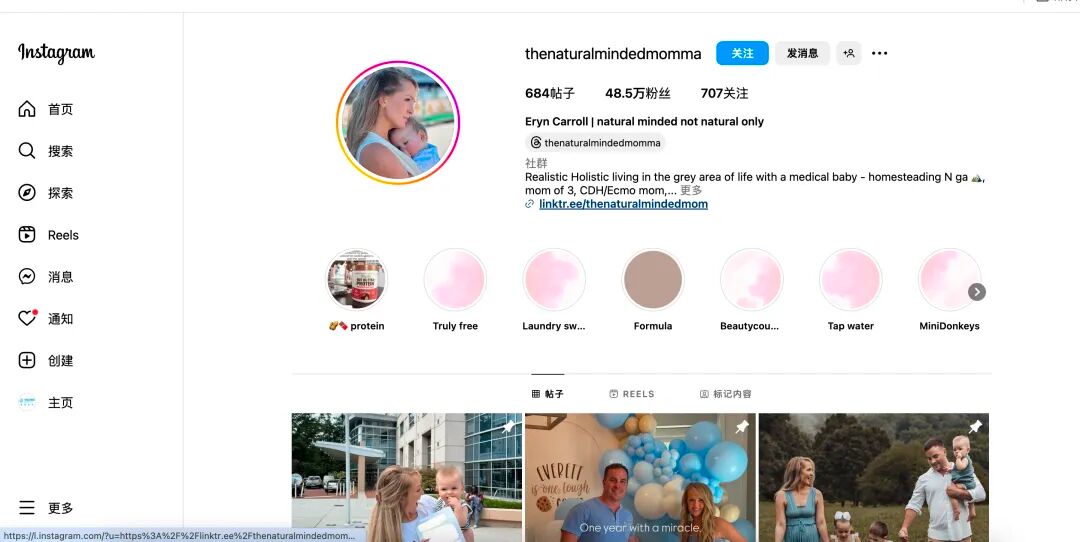Open the search magnifier icon

(x=27, y=151)
